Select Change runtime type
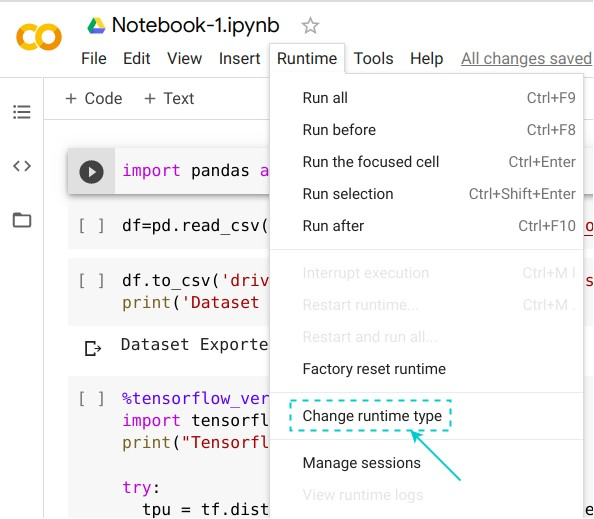594x519 pixels. [x=372, y=416]
